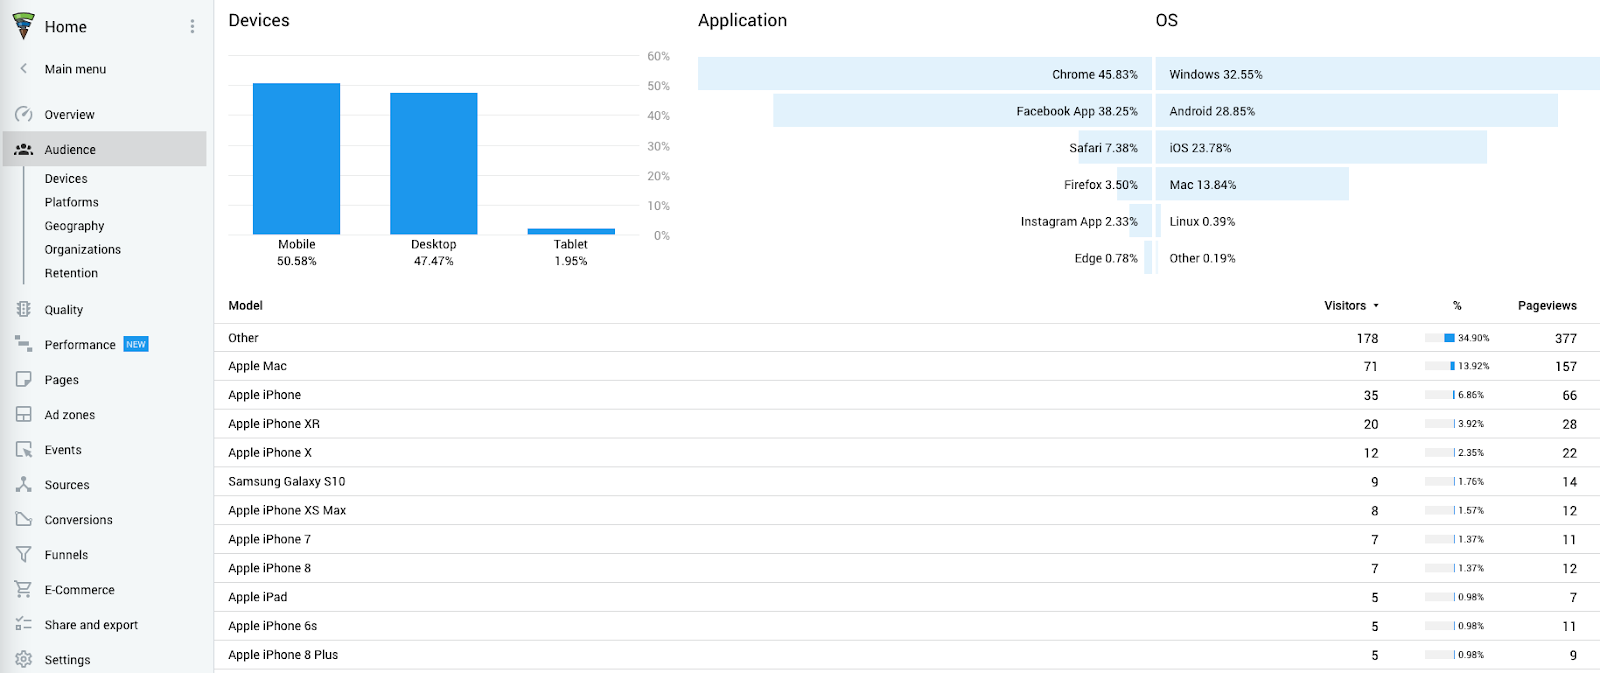
Task: Click the Edge 0.78% label
Action: 1106,258
